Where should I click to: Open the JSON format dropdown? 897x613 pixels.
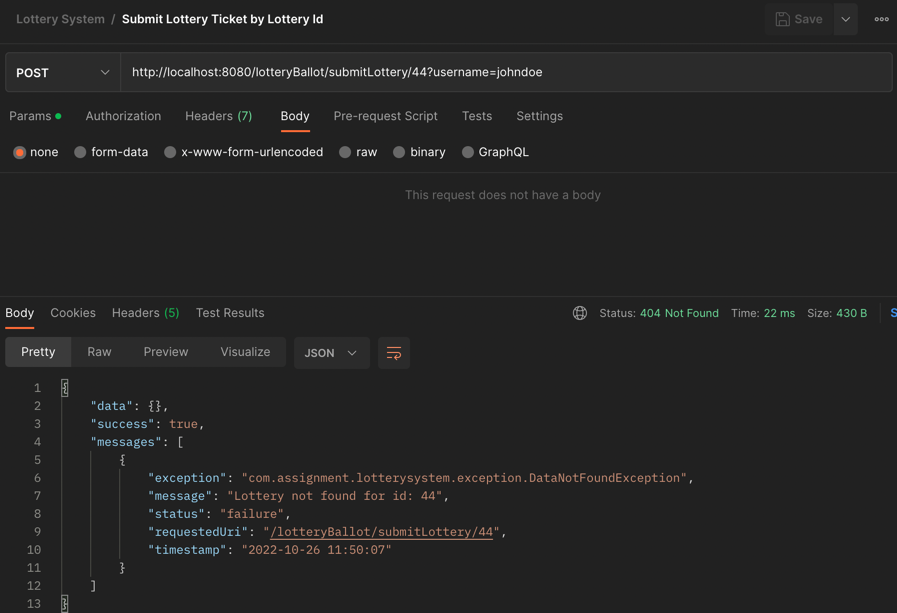pyautogui.click(x=332, y=353)
